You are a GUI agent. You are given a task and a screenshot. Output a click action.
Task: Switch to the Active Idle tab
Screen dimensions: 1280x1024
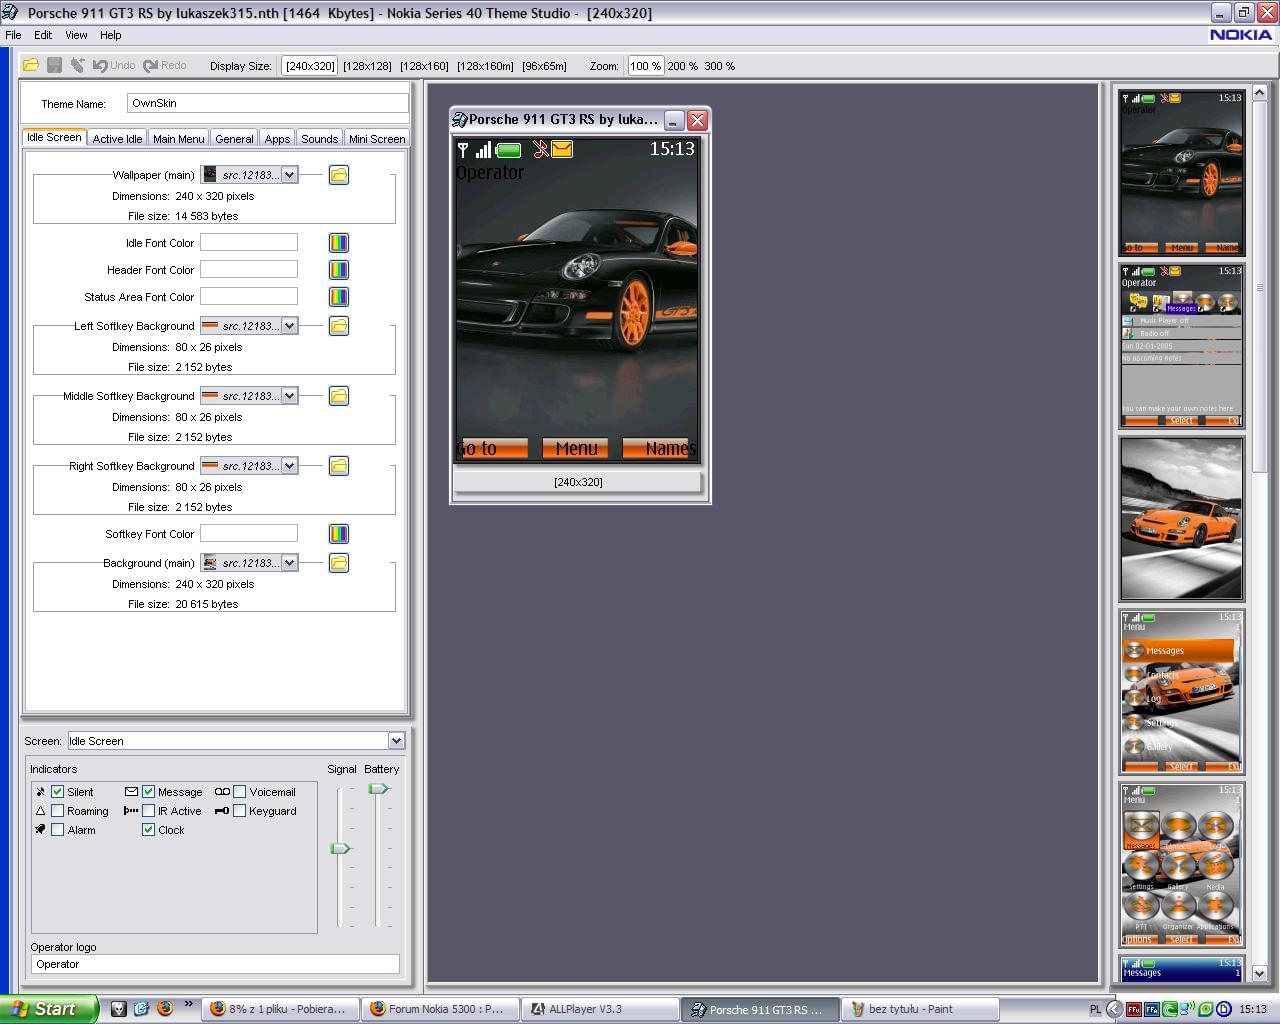117,139
